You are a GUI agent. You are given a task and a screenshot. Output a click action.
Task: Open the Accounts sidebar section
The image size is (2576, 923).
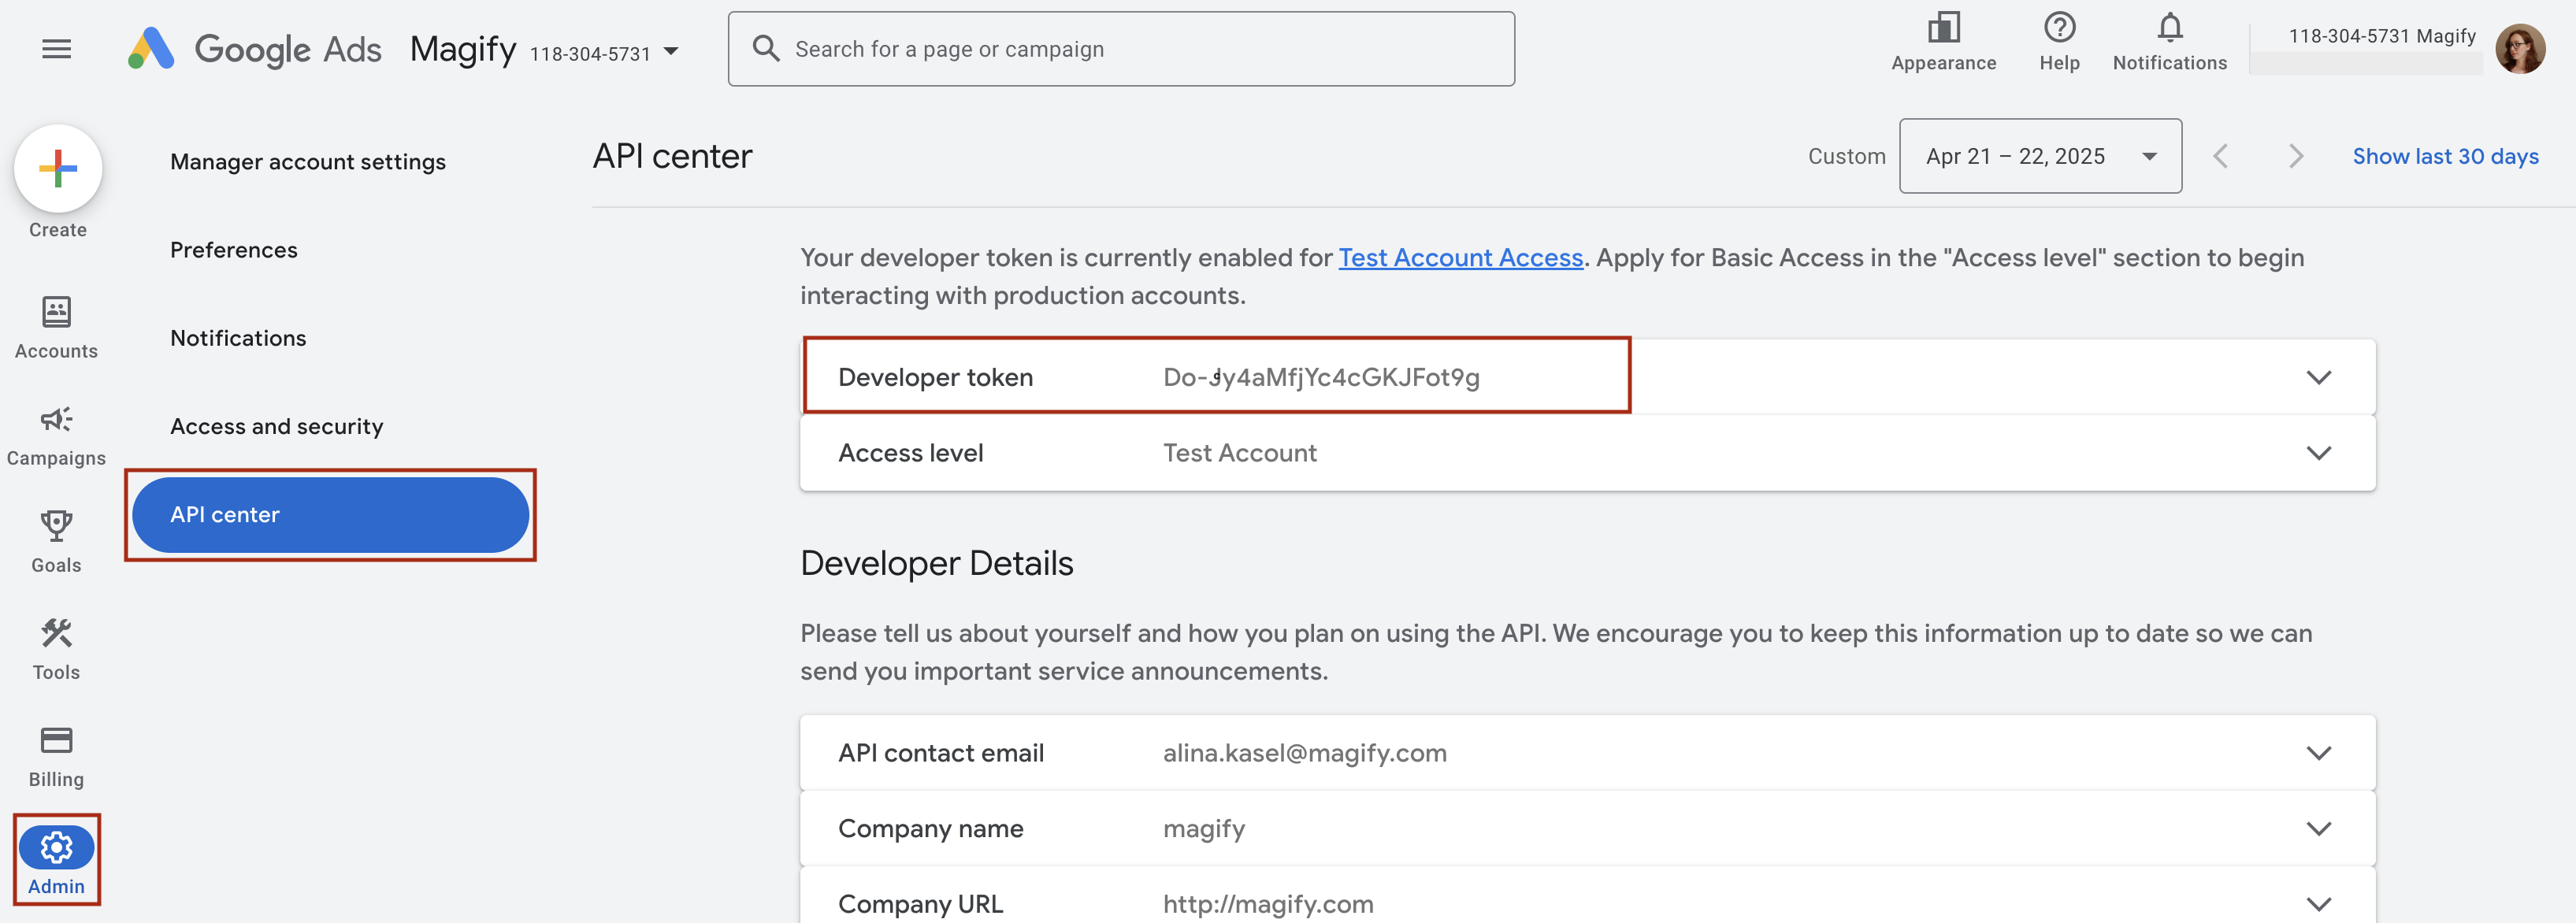[x=56, y=327]
